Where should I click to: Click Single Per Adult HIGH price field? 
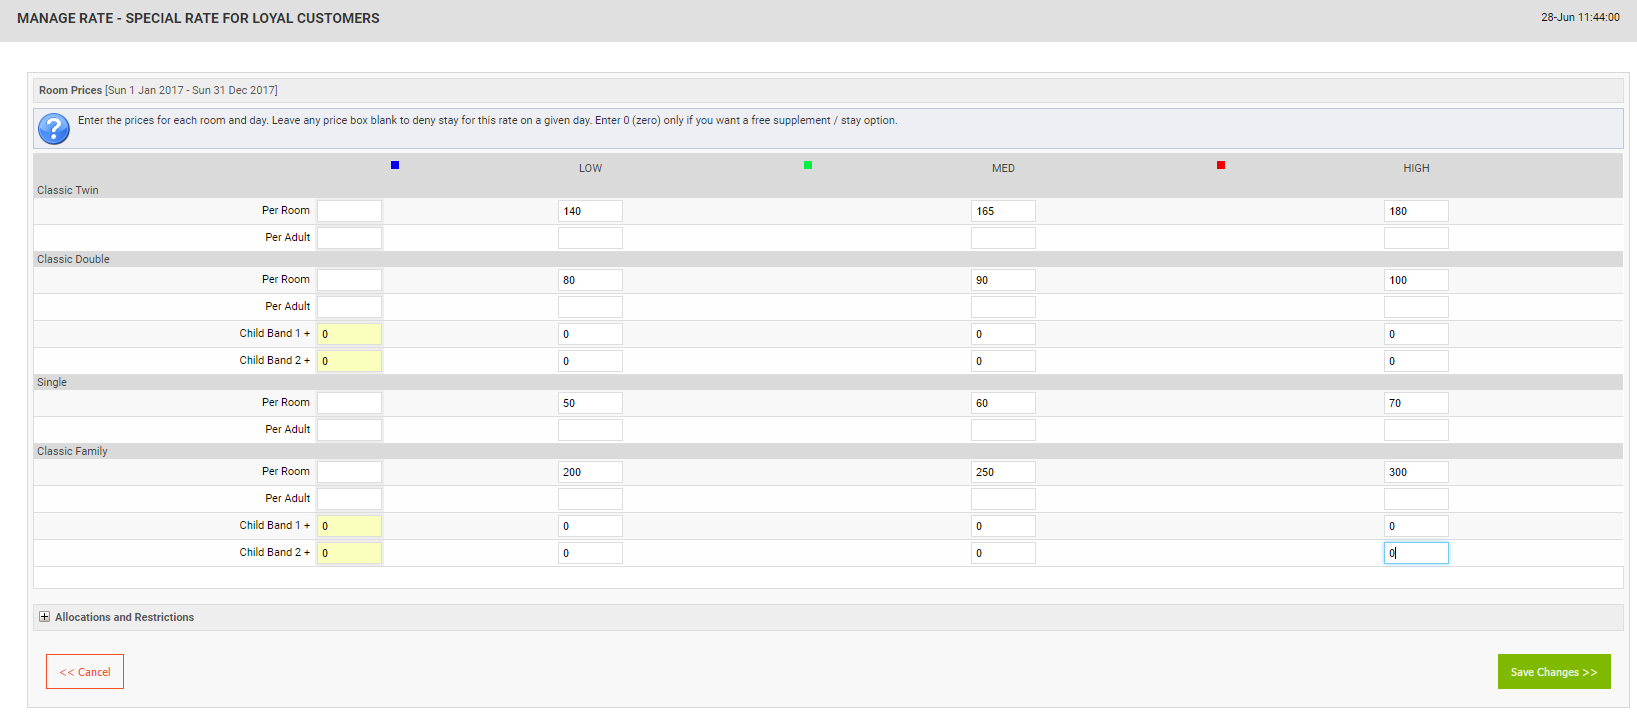pos(1416,430)
